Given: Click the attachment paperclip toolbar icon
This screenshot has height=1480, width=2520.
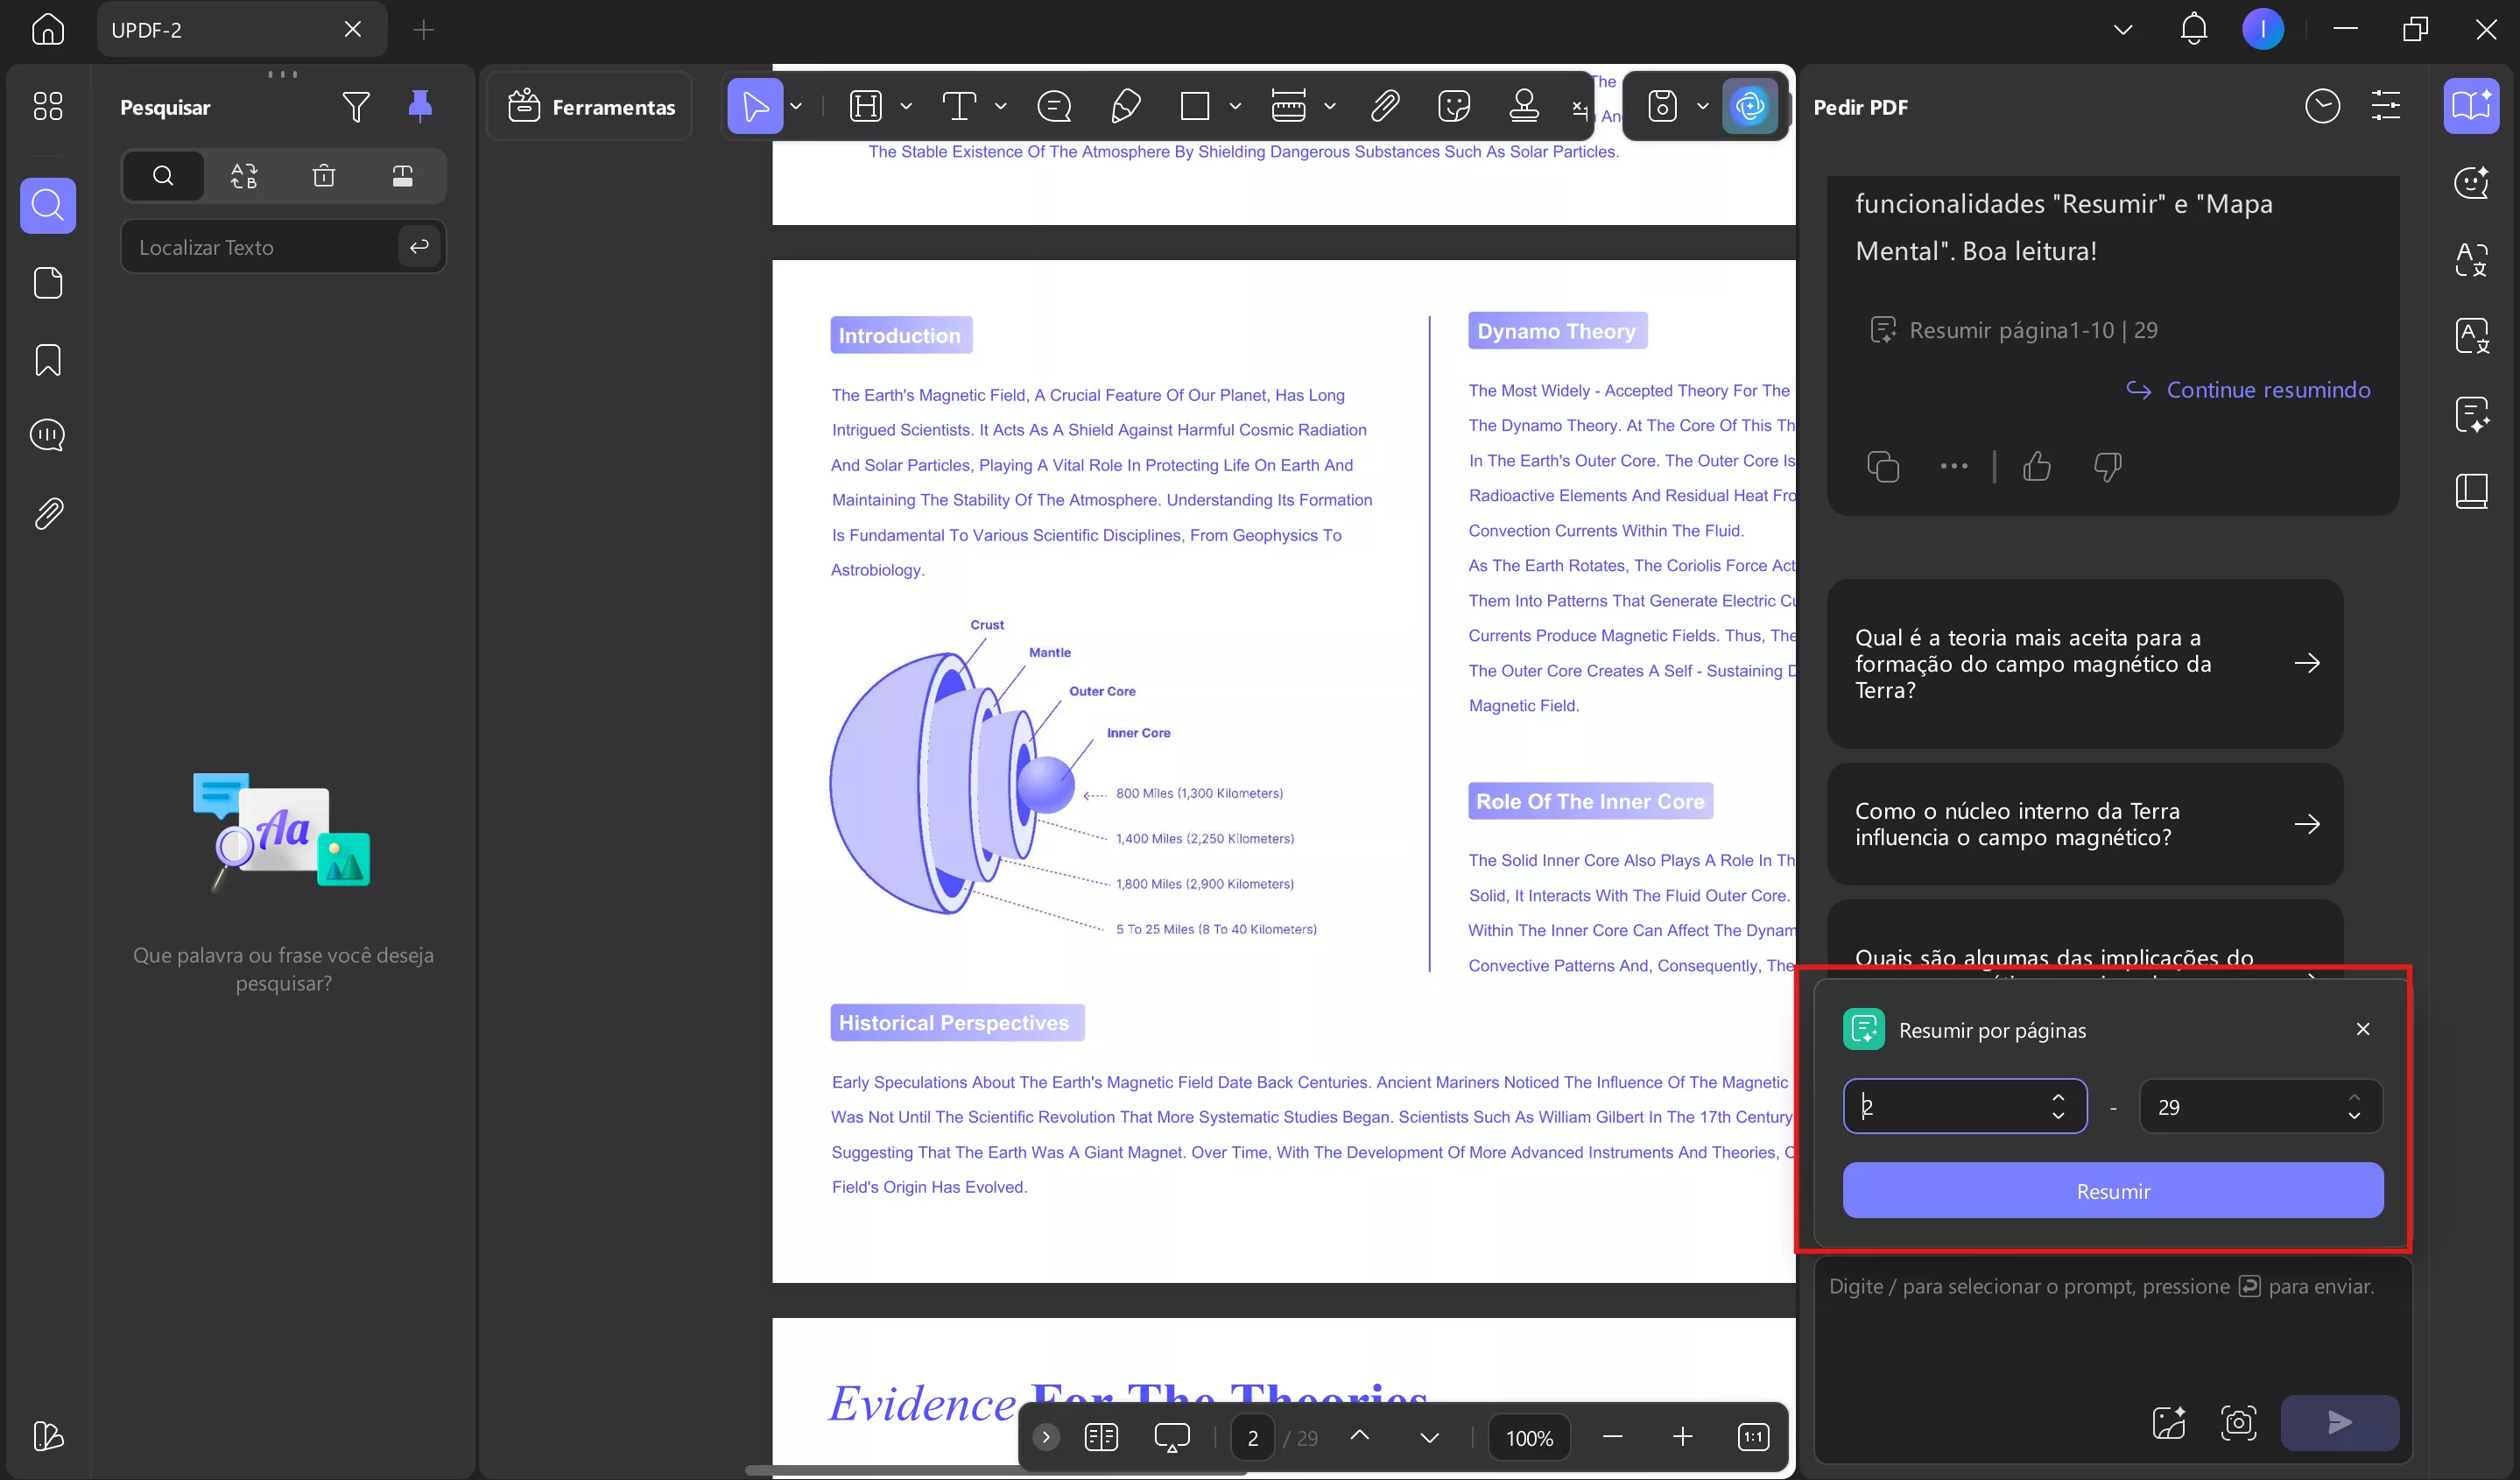Looking at the screenshot, I should click(1384, 106).
